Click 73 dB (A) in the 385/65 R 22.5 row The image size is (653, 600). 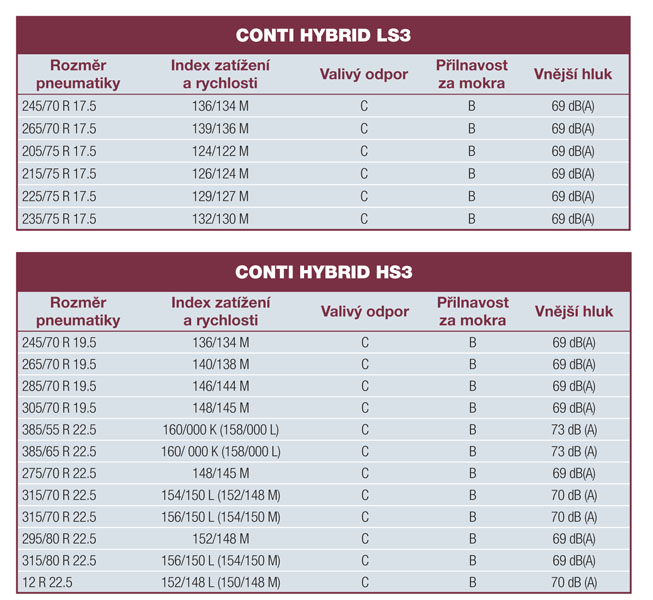[x=574, y=451]
